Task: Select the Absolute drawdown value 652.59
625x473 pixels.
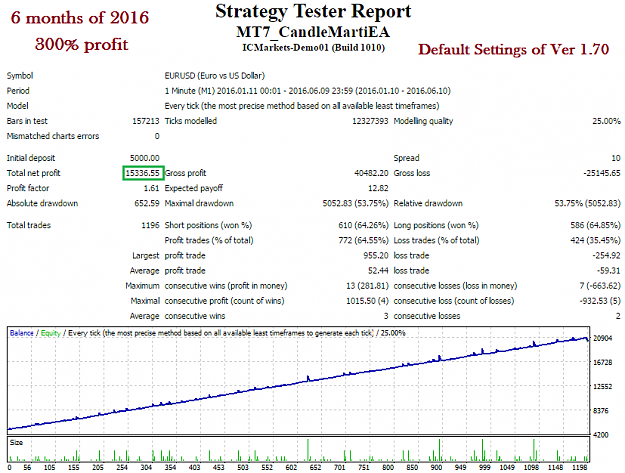Action: point(147,204)
